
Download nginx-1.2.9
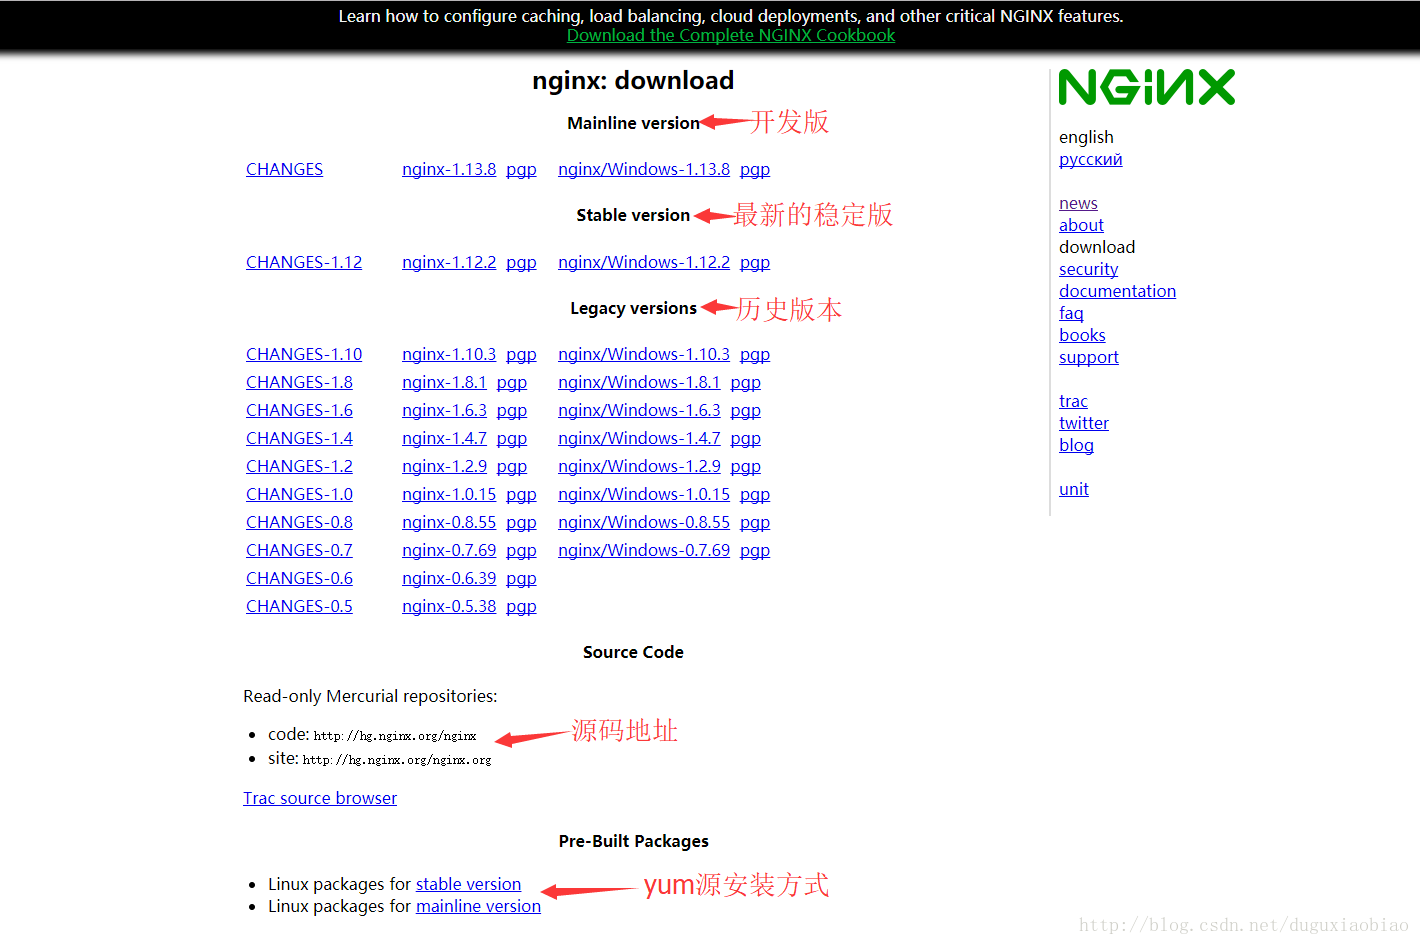[444, 466]
